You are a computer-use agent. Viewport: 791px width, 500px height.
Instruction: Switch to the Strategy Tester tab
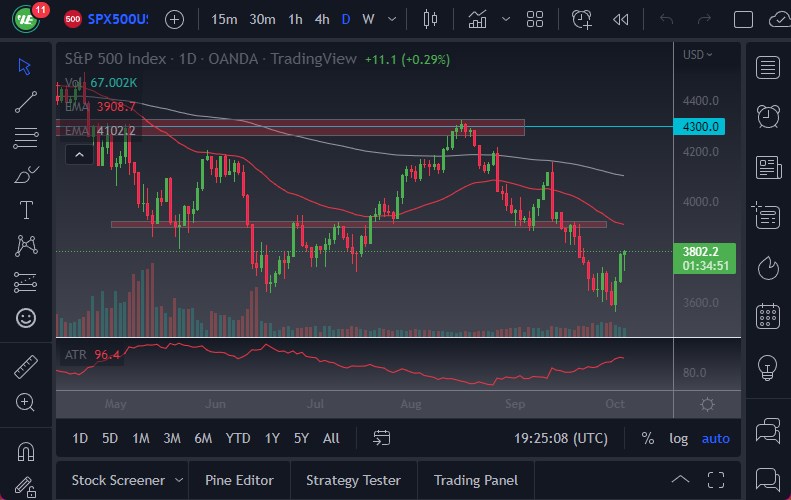[x=353, y=480]
